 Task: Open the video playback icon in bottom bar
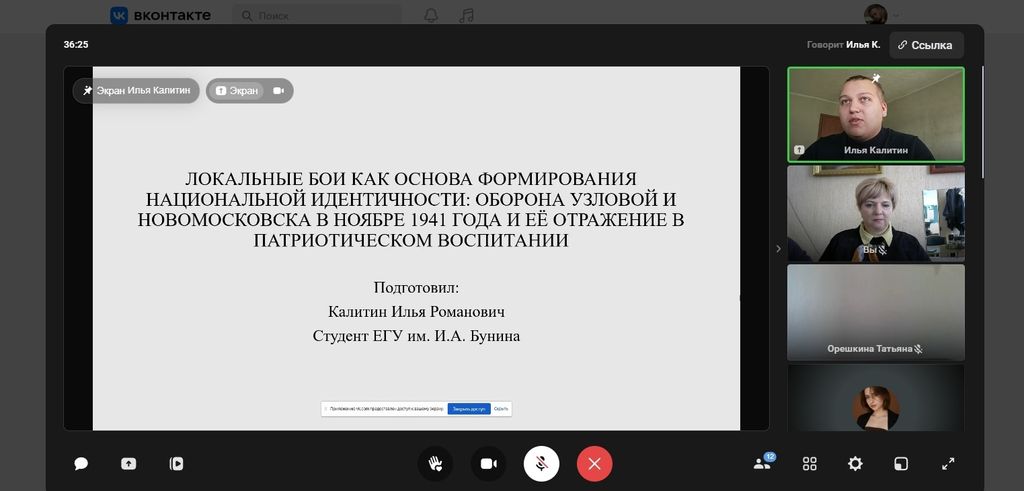(x=176, y=464)
